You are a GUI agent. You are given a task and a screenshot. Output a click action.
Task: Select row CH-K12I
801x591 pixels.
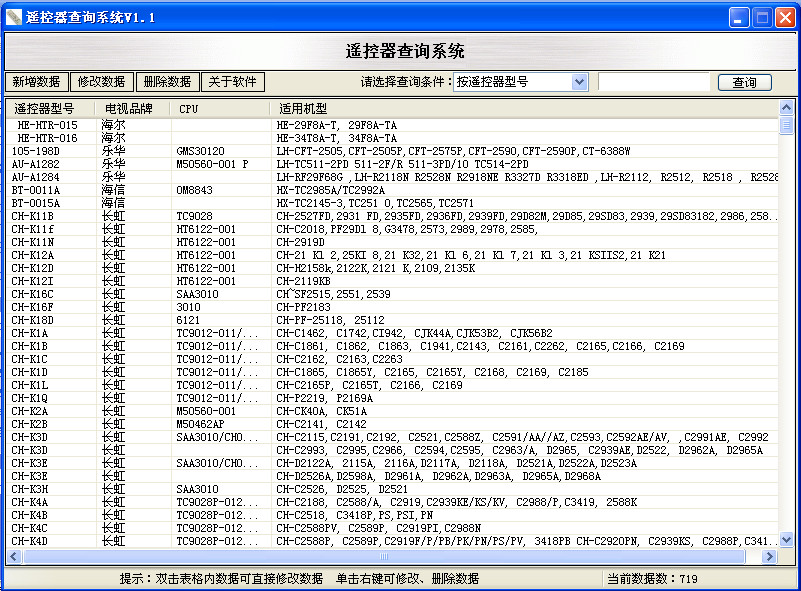392,281
